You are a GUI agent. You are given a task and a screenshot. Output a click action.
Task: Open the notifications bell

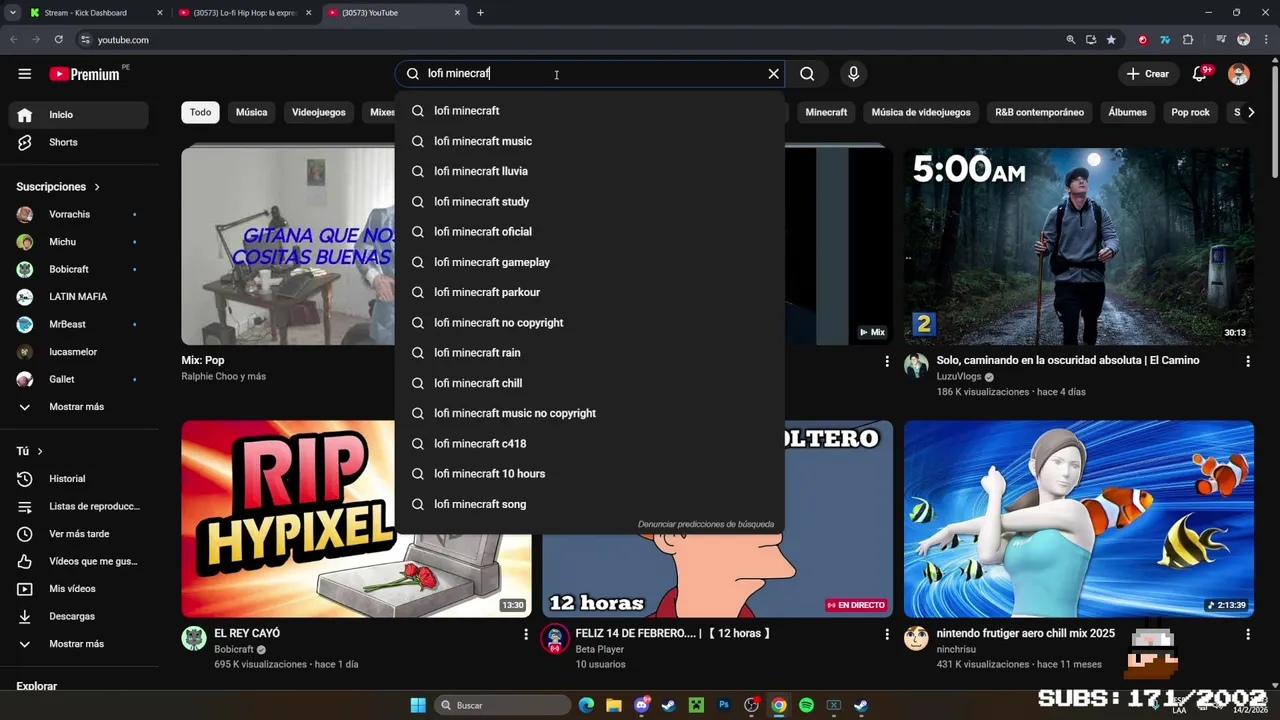coord(1200,74)
